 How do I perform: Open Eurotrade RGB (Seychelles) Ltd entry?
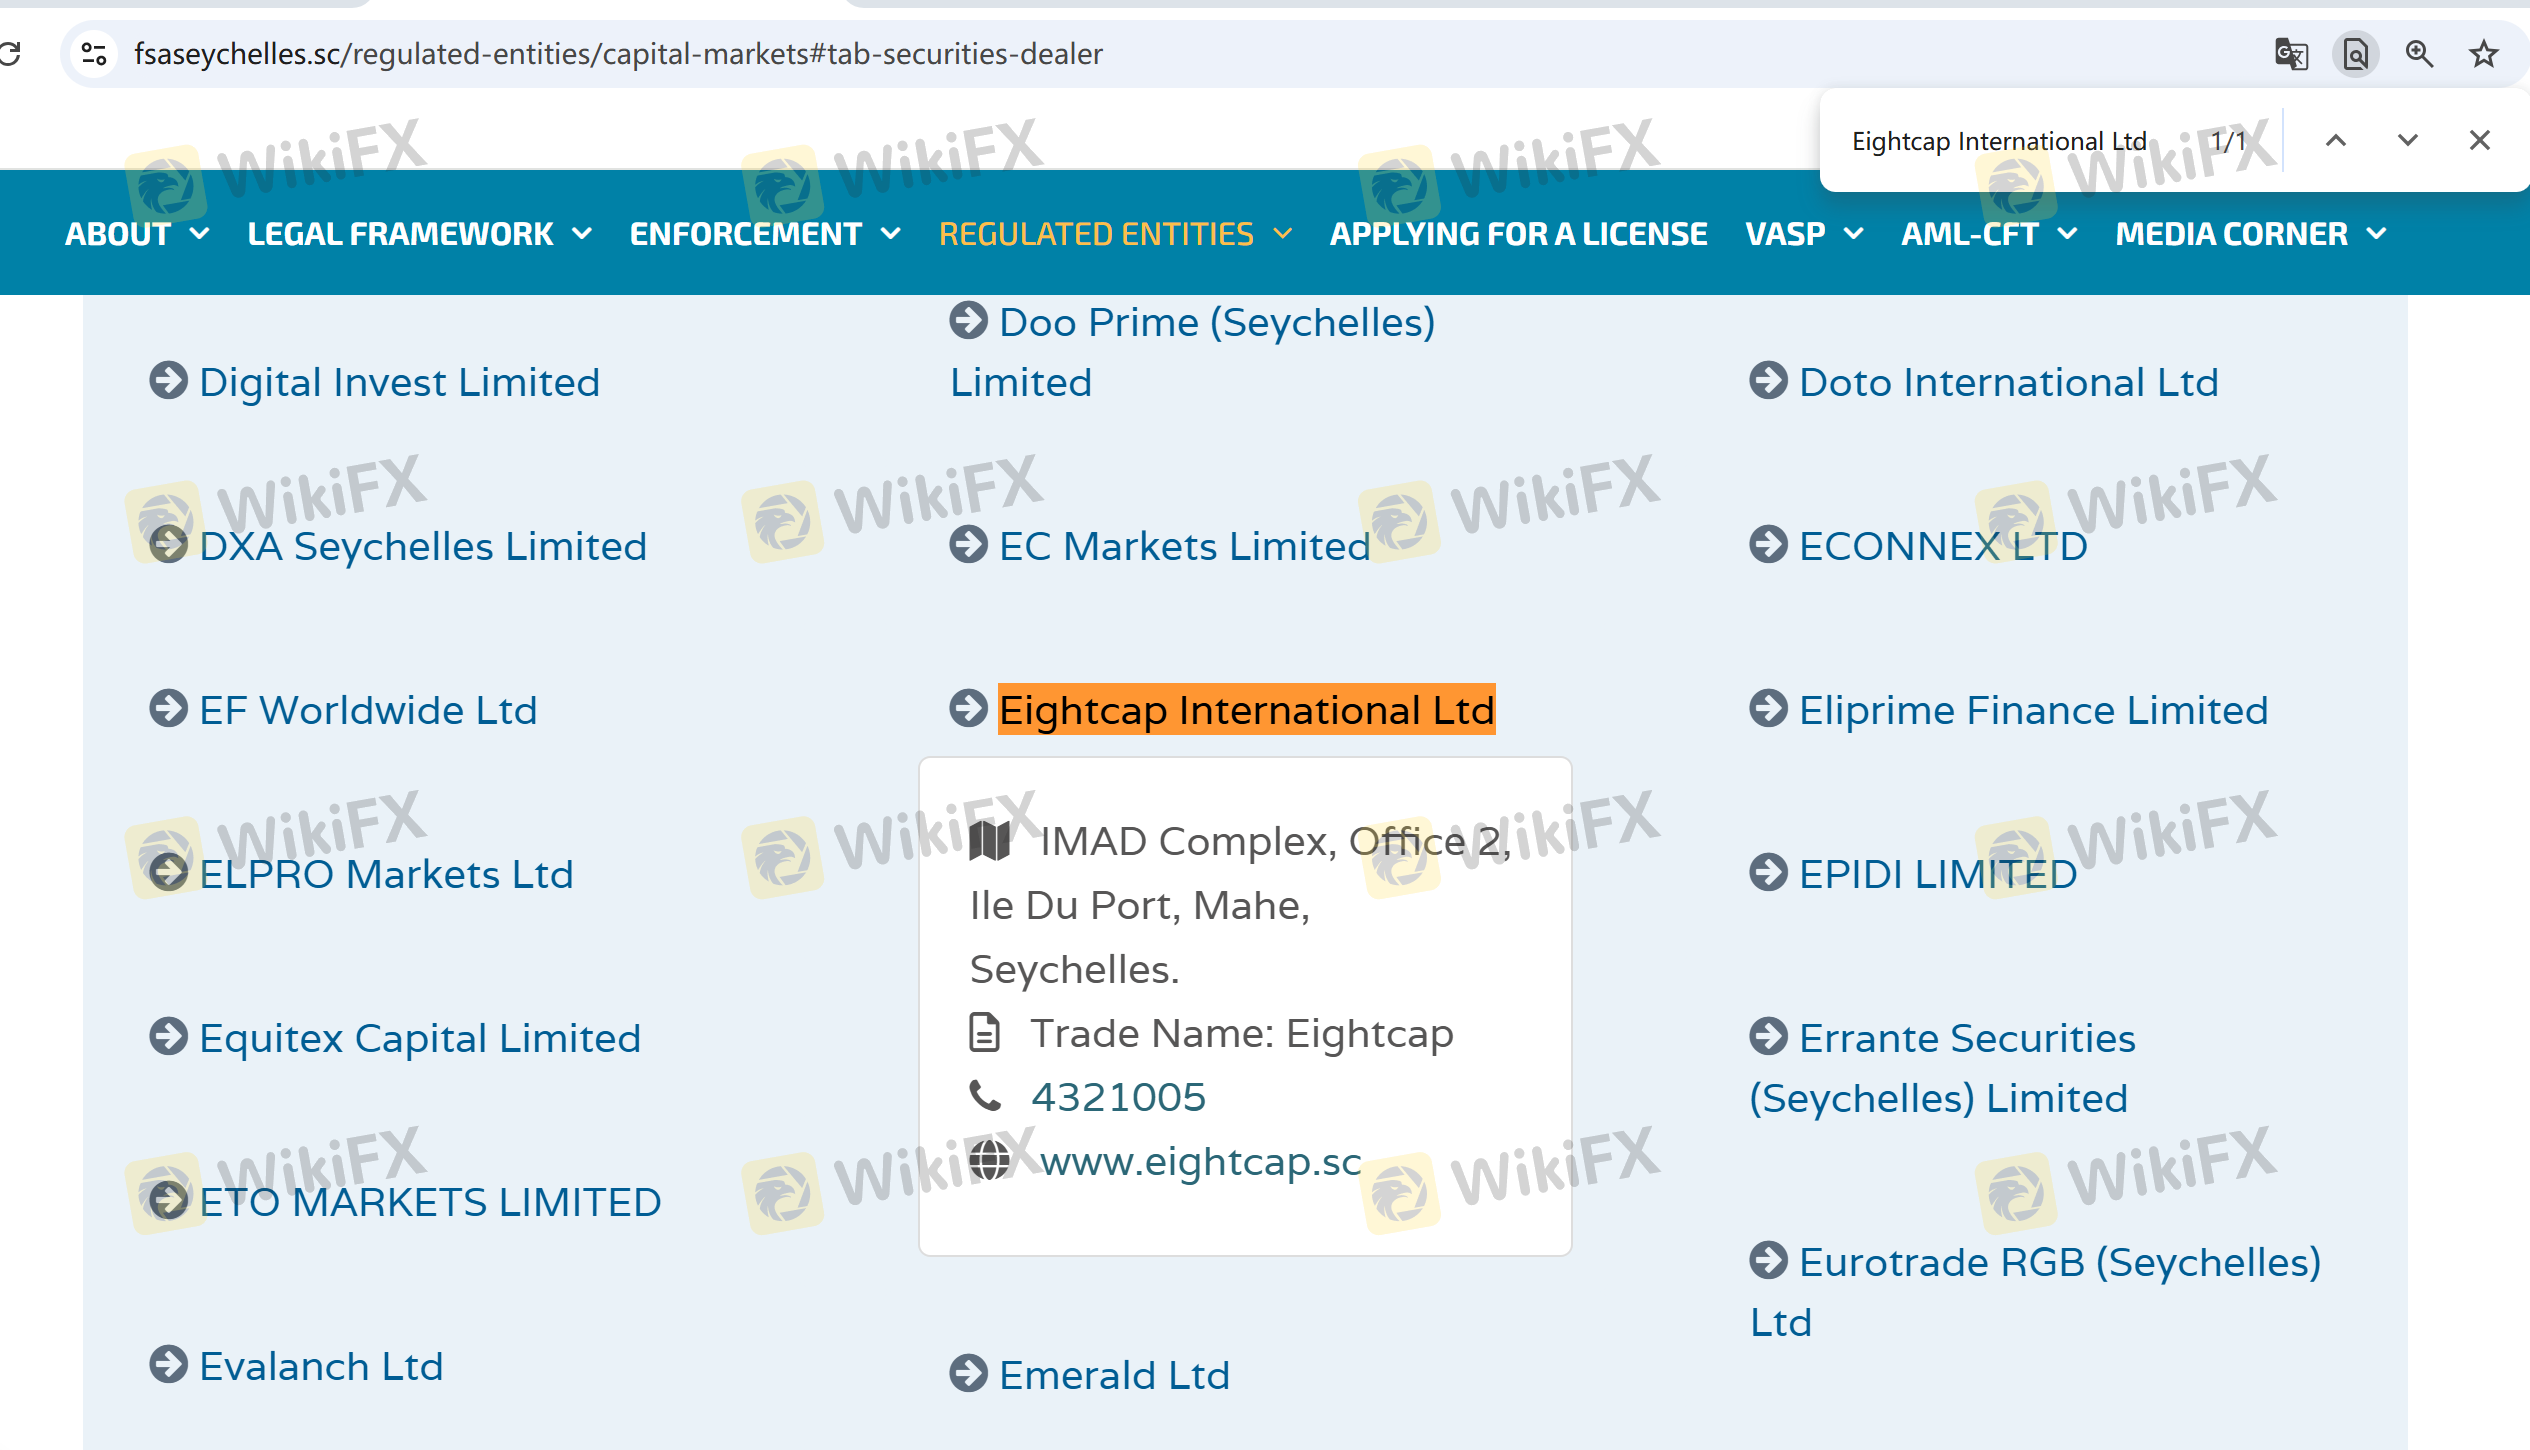pyautogui.click(x=2035, y=1292)
